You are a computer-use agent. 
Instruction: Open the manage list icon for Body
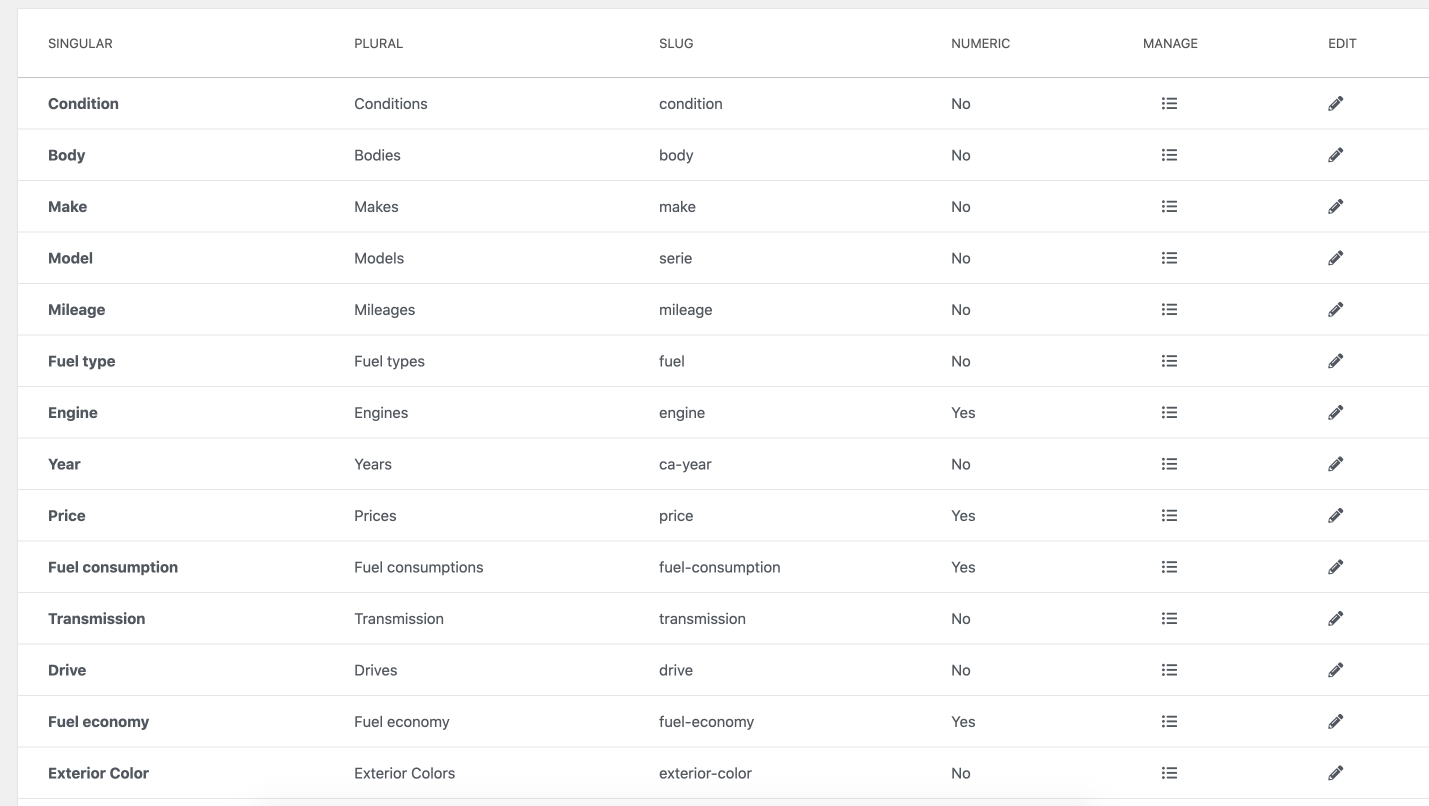click(1169, 155)
